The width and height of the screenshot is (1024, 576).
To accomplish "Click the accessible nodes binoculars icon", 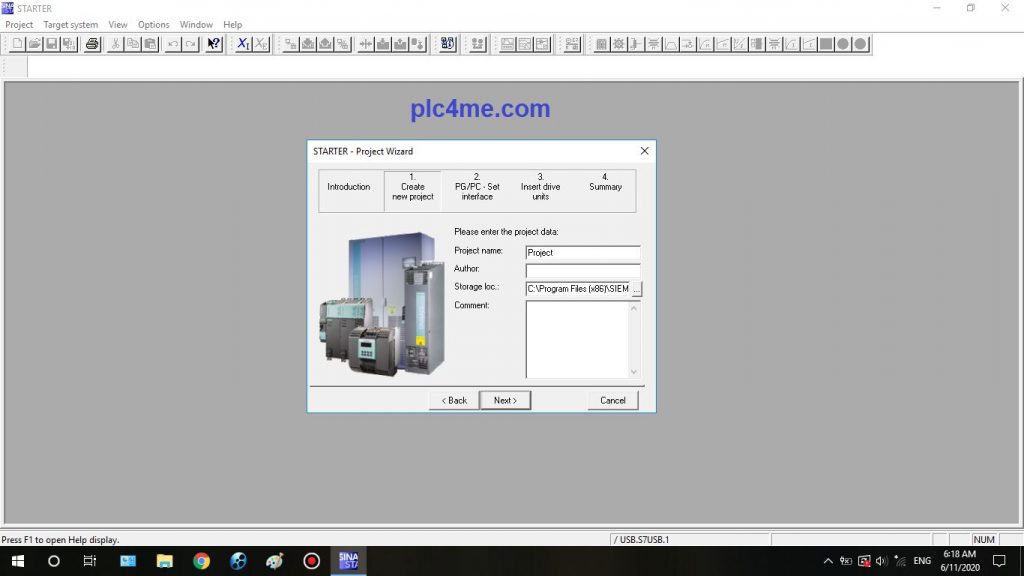I will [447, 44].
